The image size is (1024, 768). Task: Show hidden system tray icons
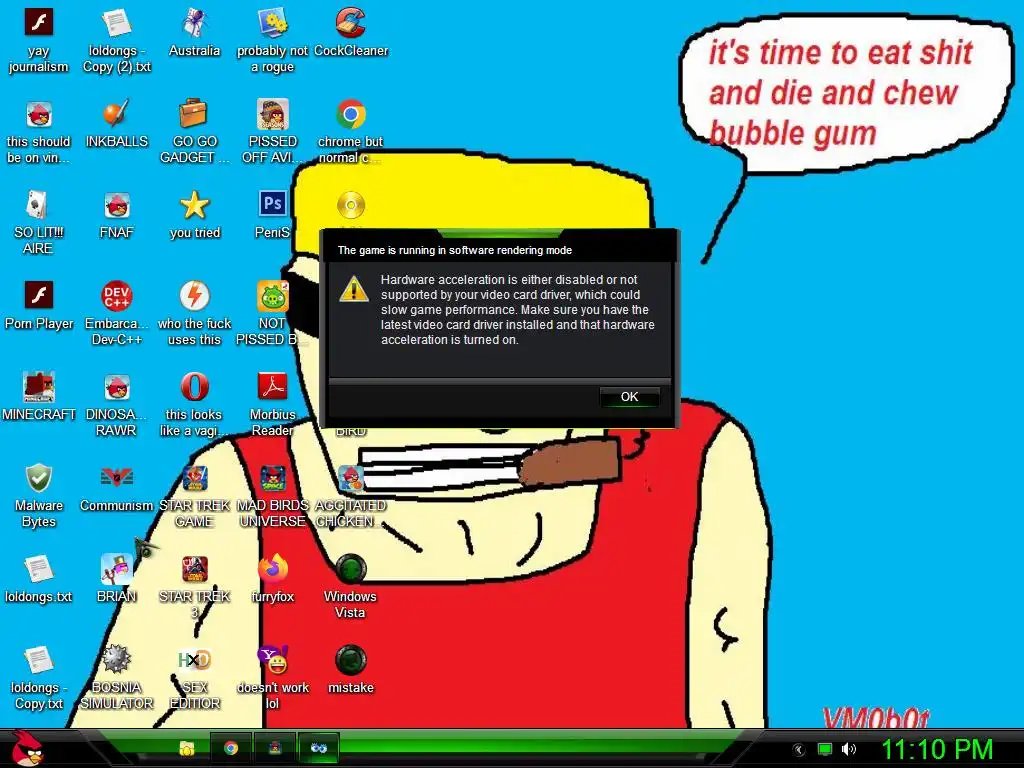click(x=799, y=750)
